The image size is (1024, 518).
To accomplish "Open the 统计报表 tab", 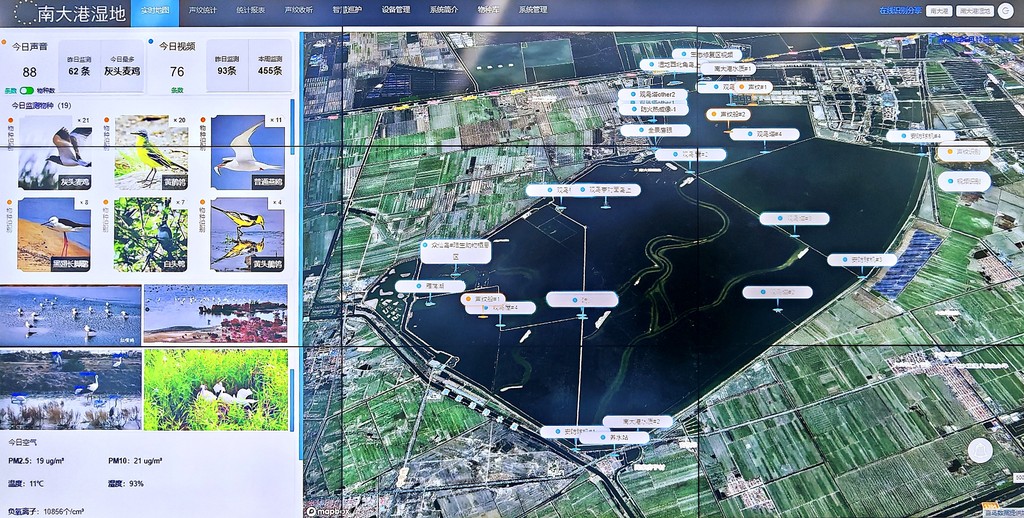I will coord(250,11).
